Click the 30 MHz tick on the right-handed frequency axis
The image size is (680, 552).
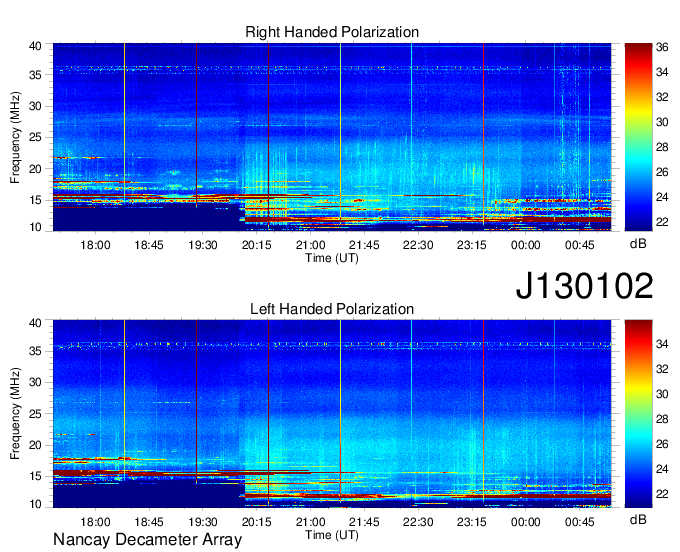click(35, 106)
